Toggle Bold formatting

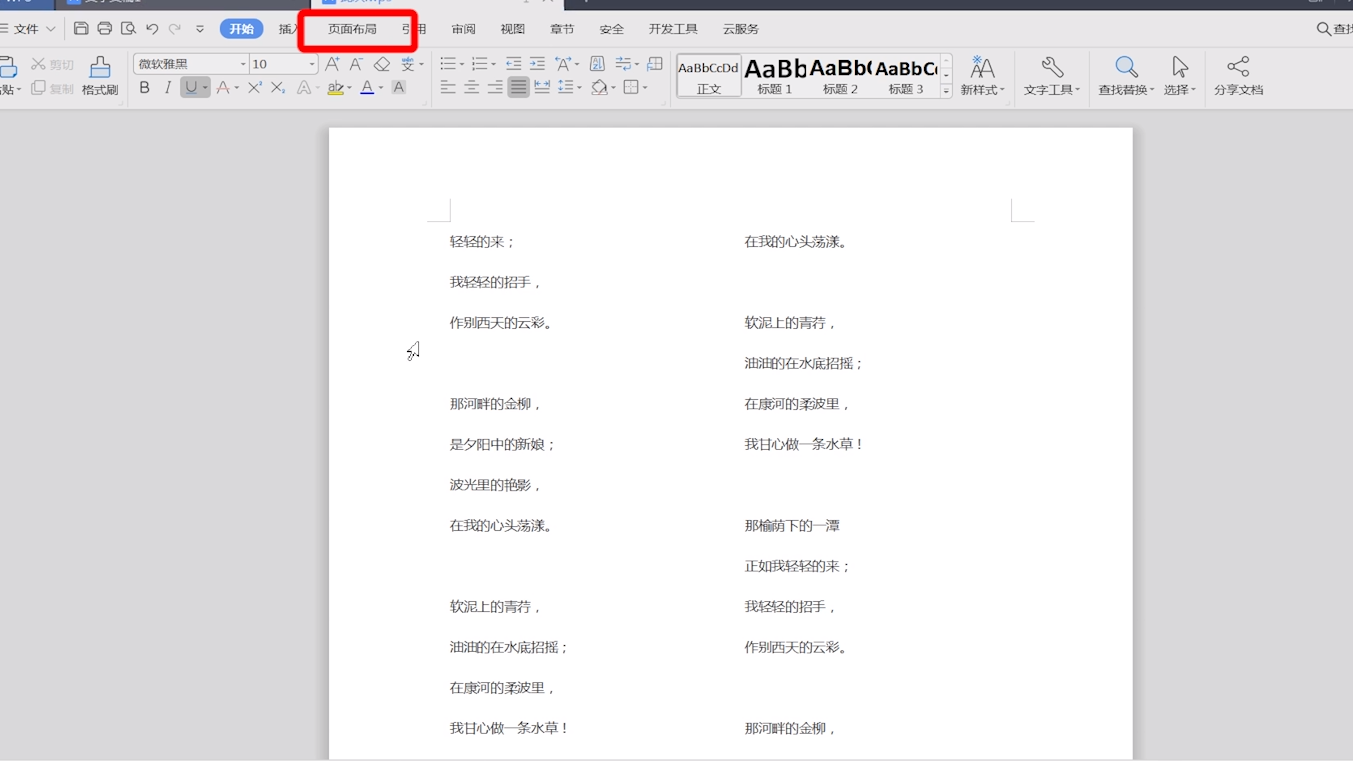pos(144,88)
